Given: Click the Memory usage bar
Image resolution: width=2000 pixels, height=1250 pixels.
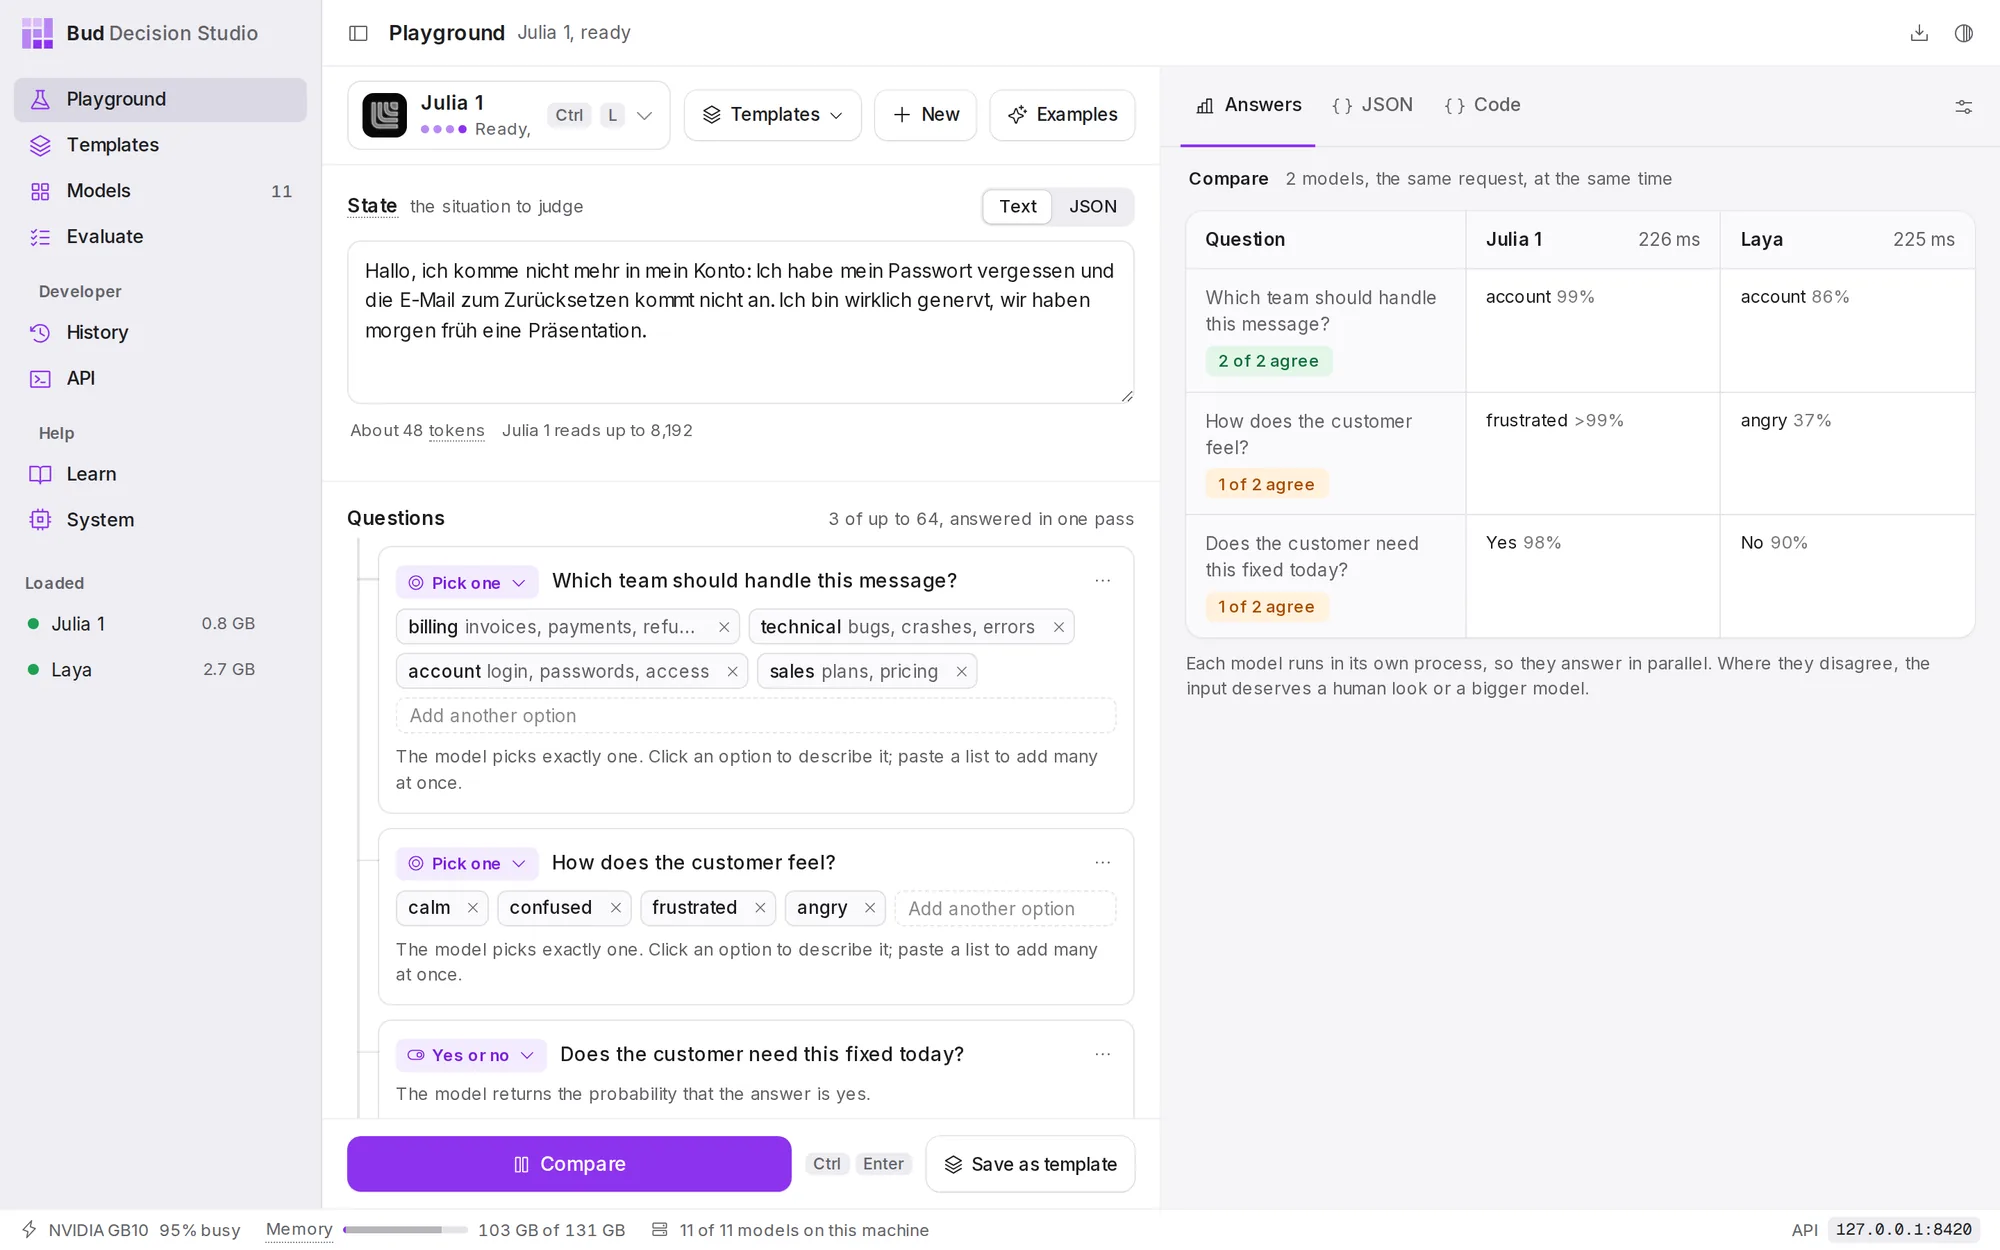Looking at the screenshot, I should tap(404, 1230).
